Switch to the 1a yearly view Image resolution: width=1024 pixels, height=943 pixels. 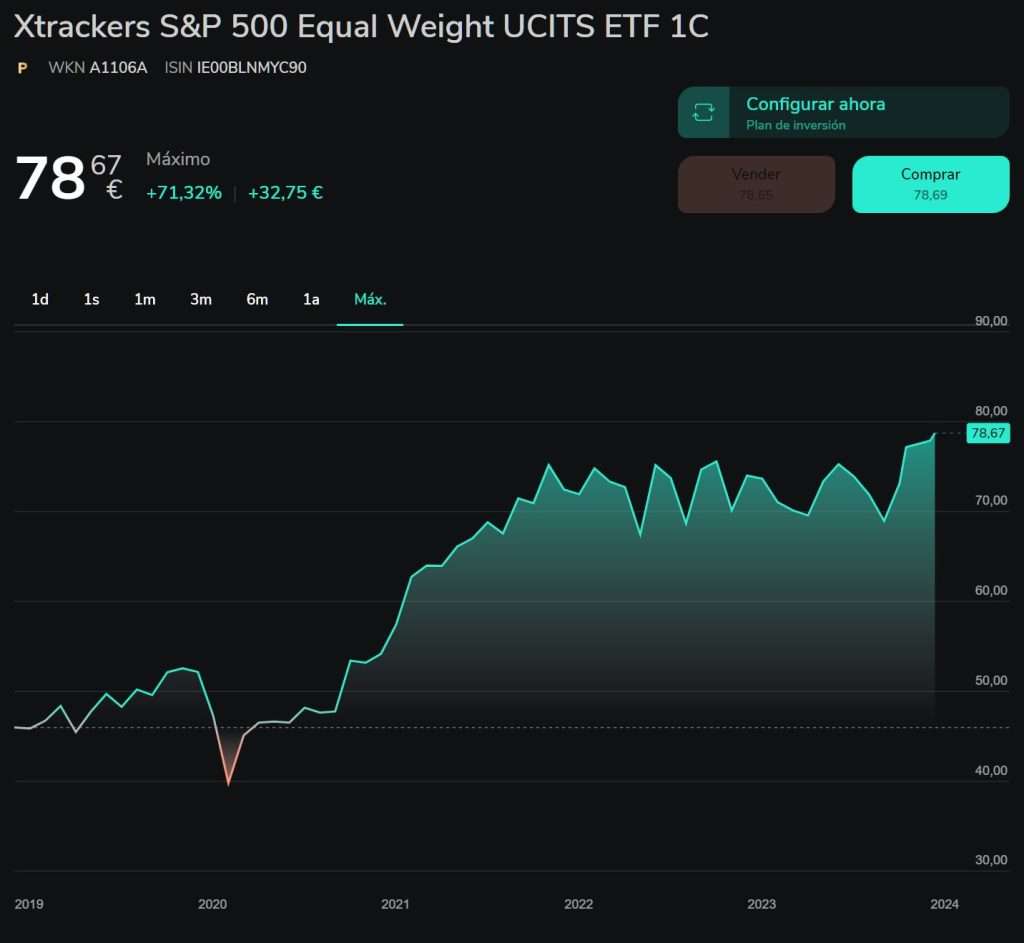coord(310,299)
